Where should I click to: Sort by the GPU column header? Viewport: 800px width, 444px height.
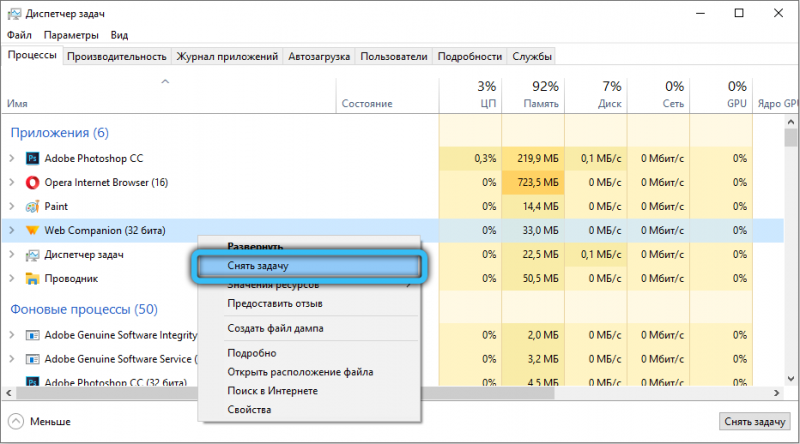[x=721, y=95]
